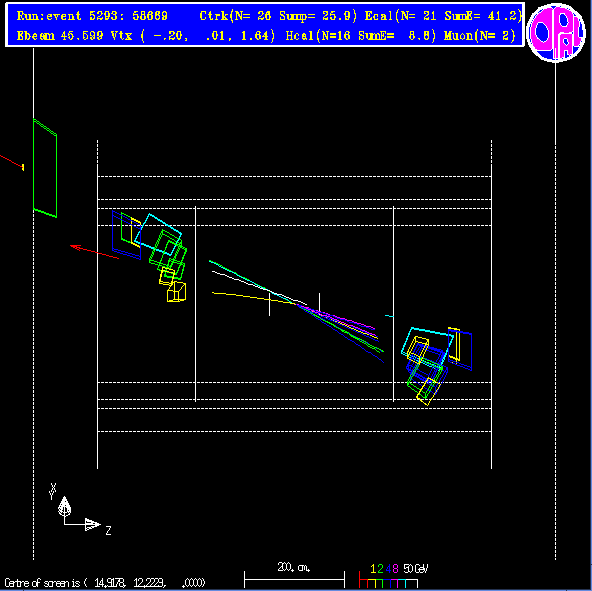Click the yellow 1 GeV legend label

[373, 568]
